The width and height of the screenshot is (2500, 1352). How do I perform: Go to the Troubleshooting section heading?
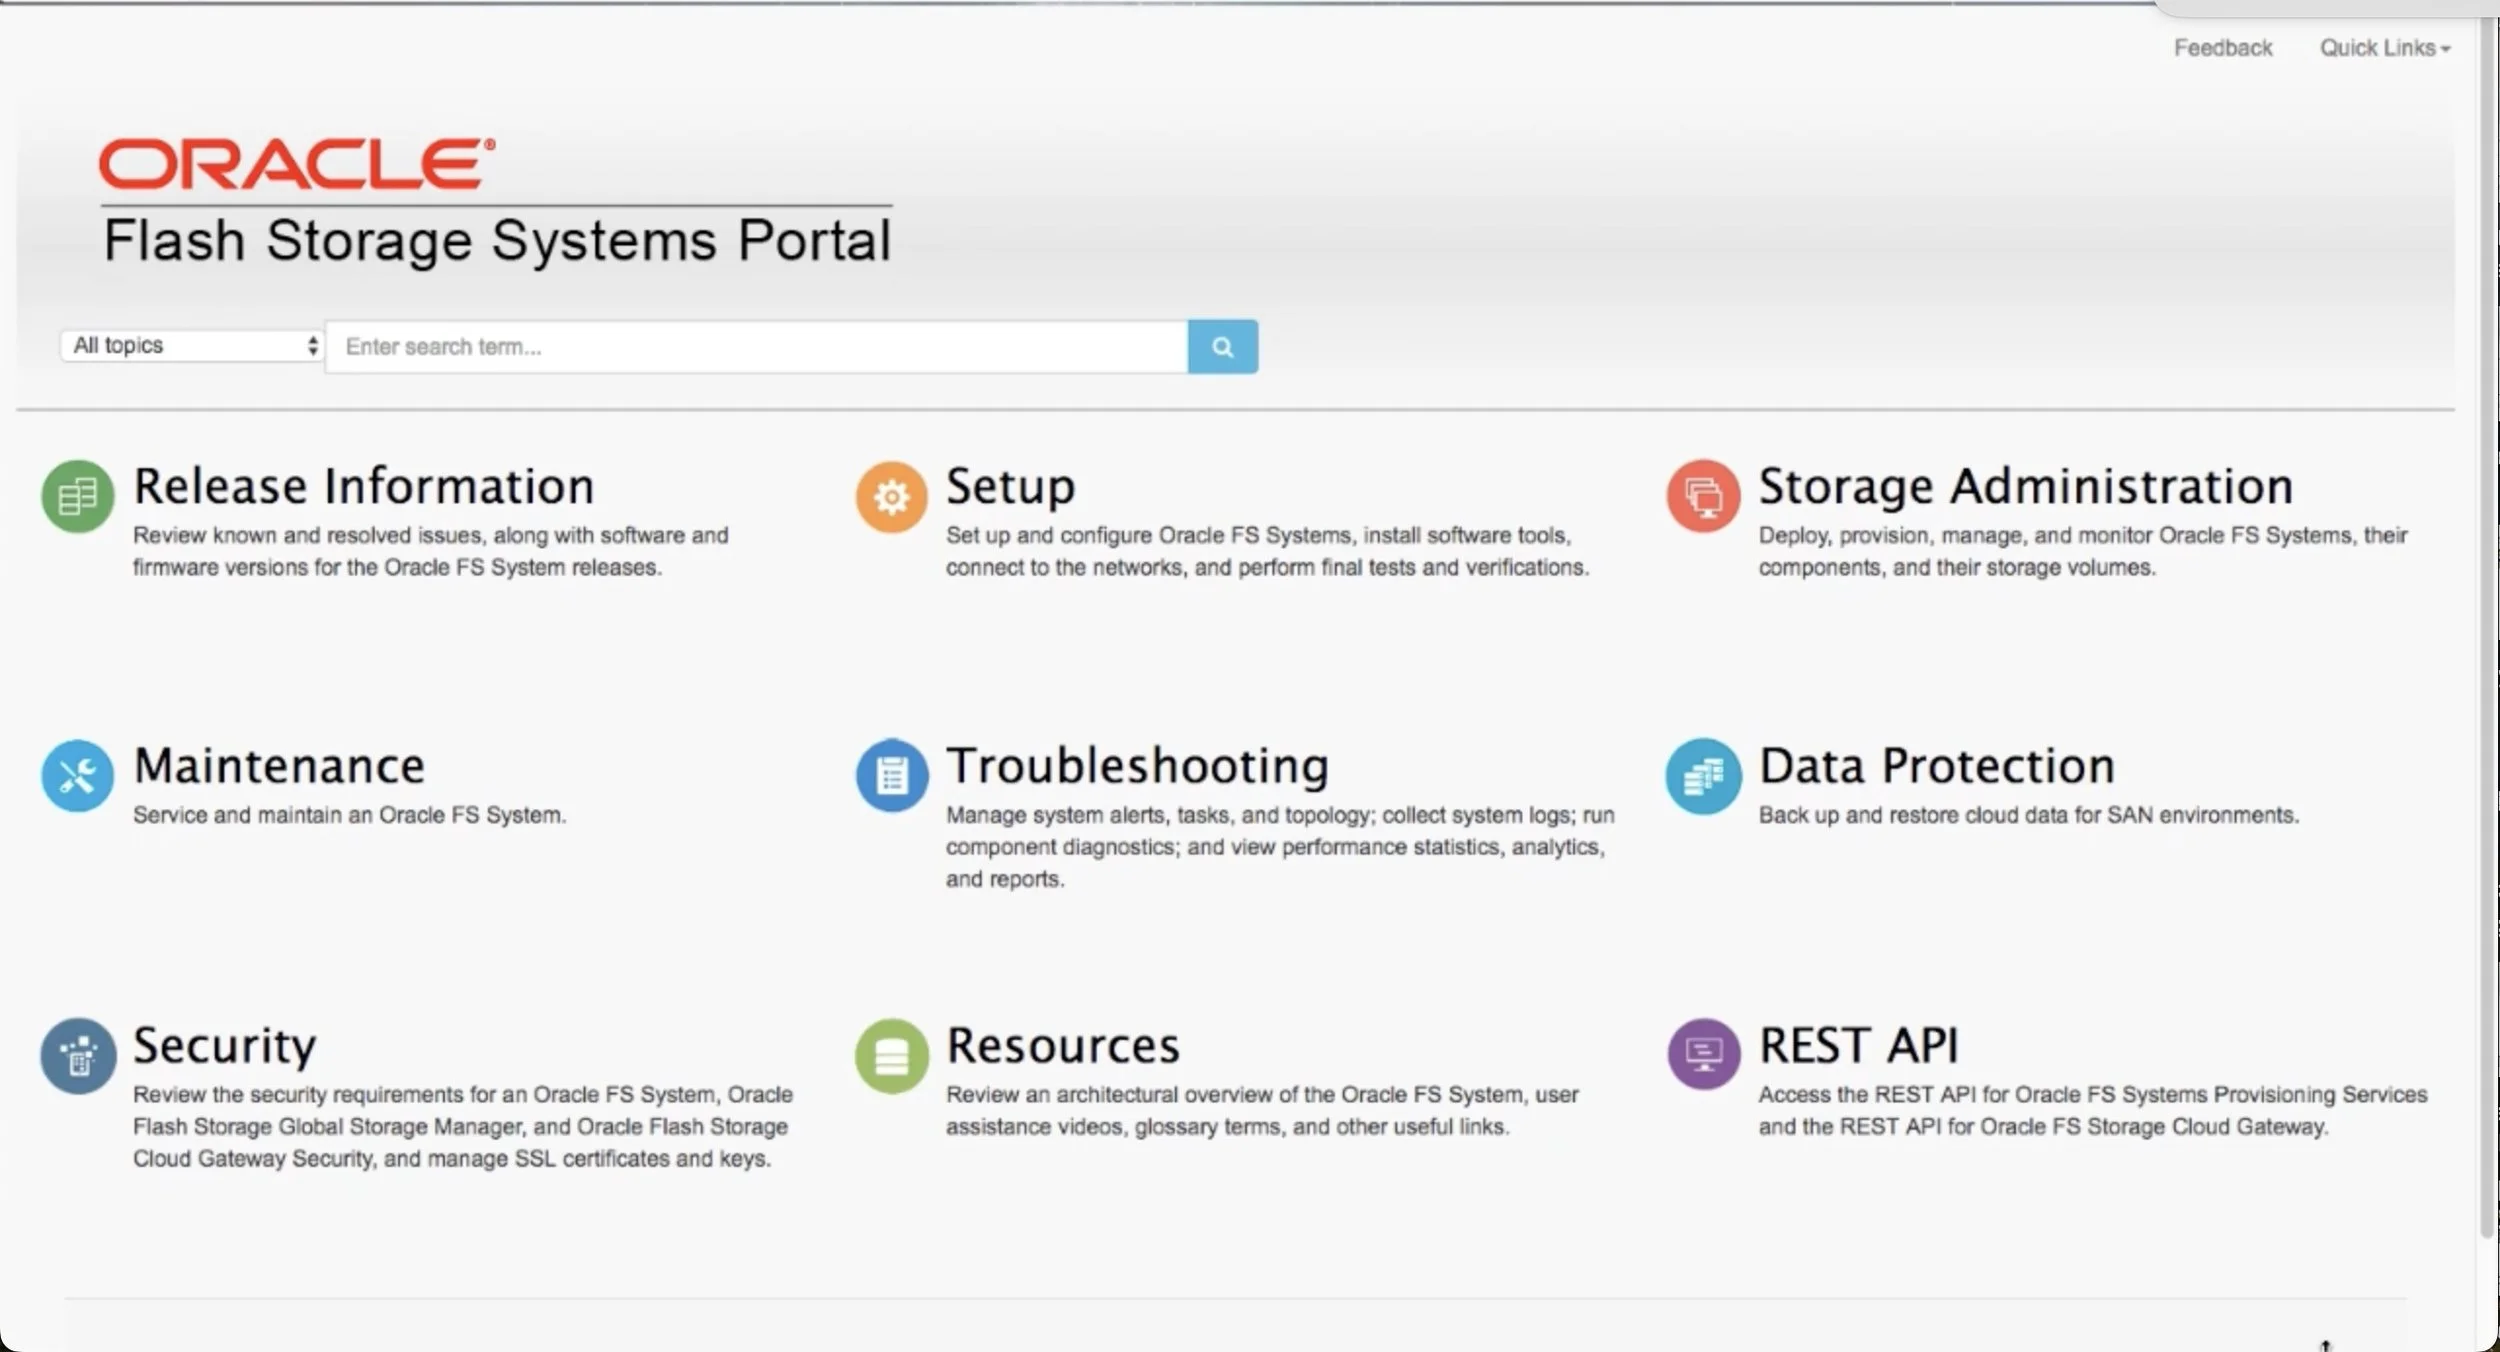click(x=1137, y=766)
